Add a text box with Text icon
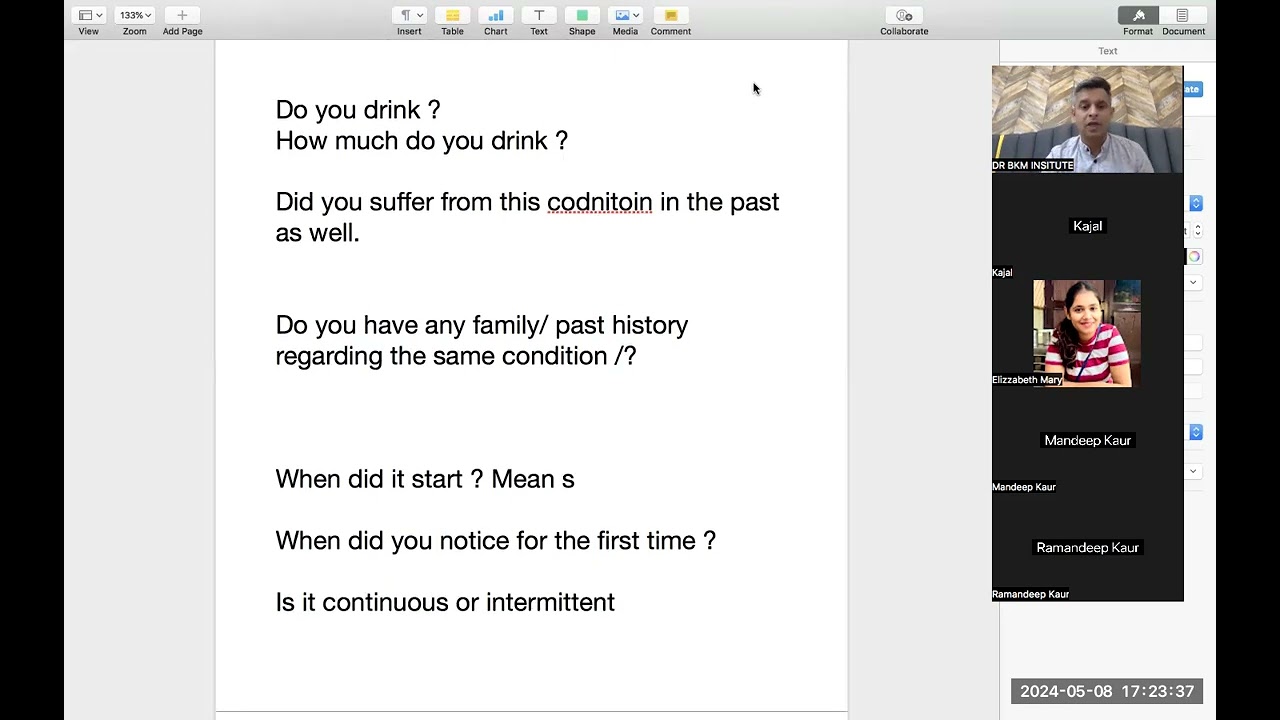Image resolution: width=1280 pixels, height=720 pixels. coord(539,15)
